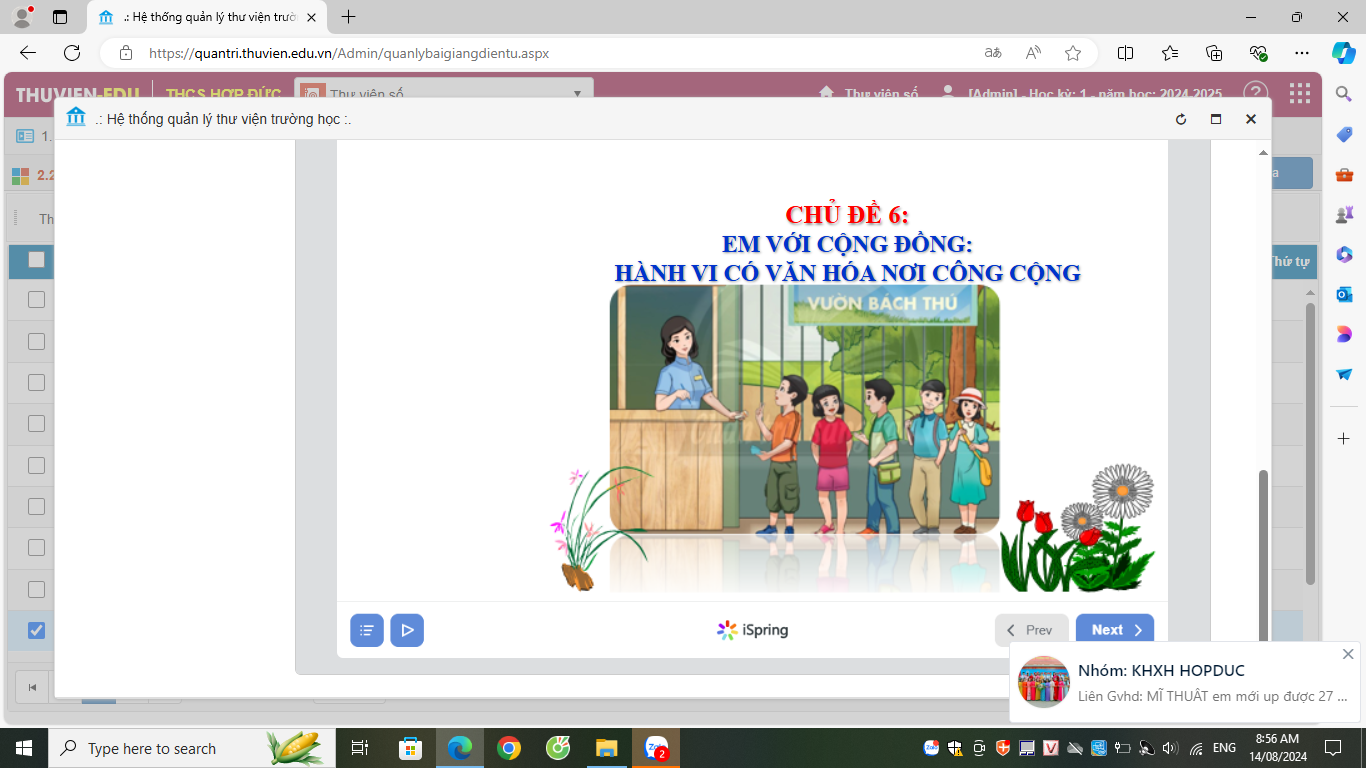Open the iSpring slide outline list
The height and width of the screenshot is (768, 1366).
tap(367, 630)
